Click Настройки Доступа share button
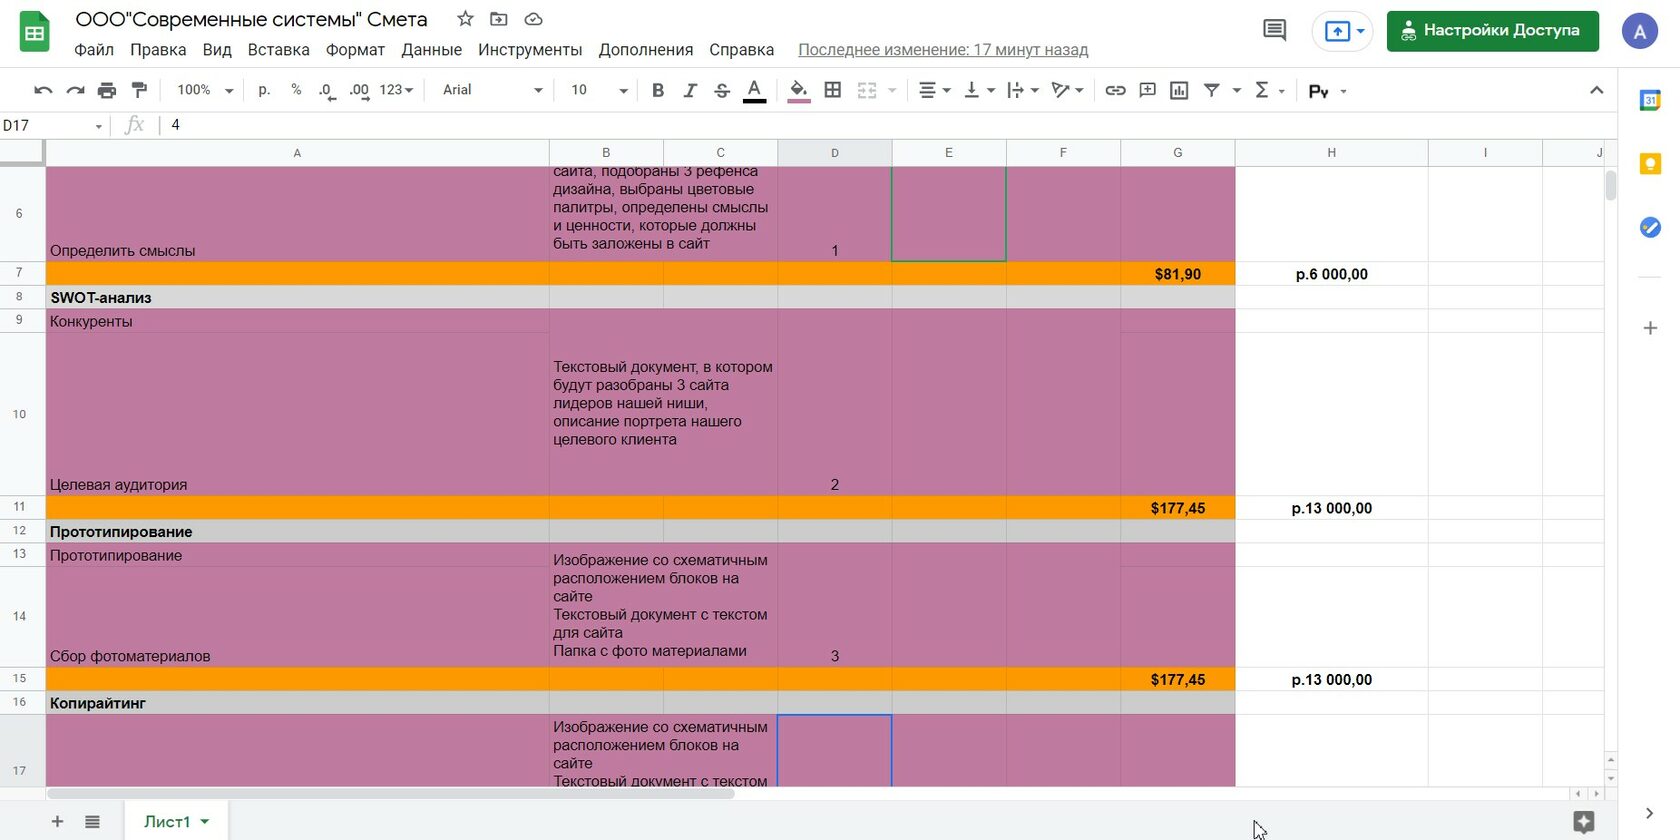The image size is (1680, 840). [1492, 31]
